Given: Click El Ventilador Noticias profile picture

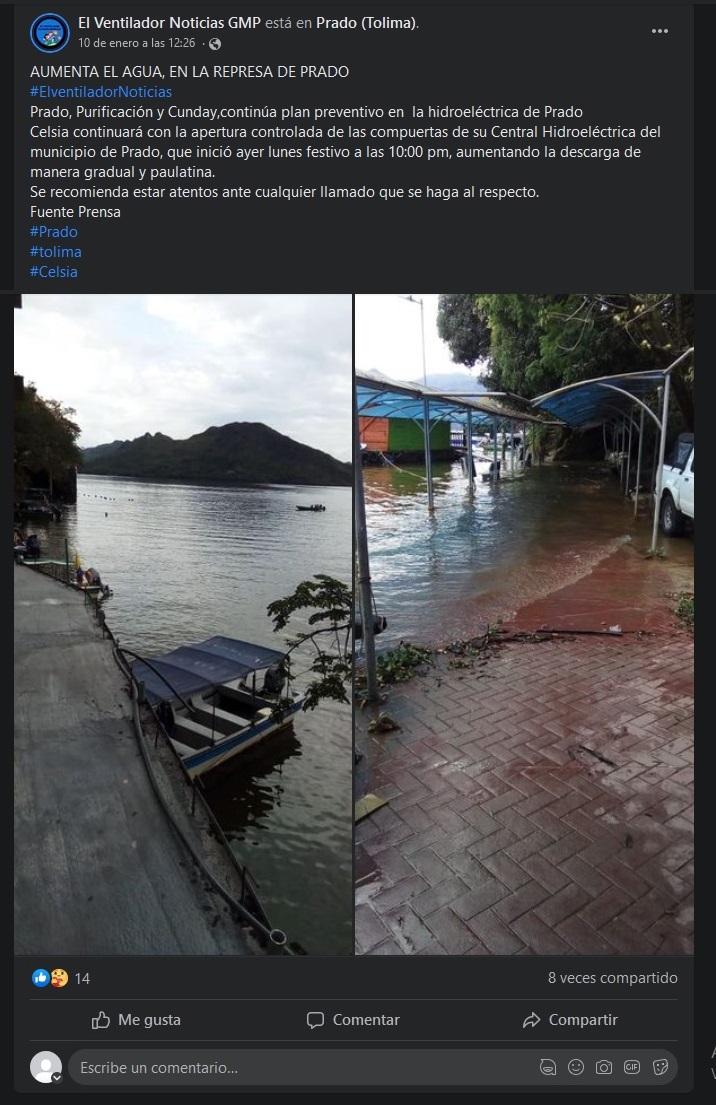Looking at the screenshot, I should tap(49, 32).
